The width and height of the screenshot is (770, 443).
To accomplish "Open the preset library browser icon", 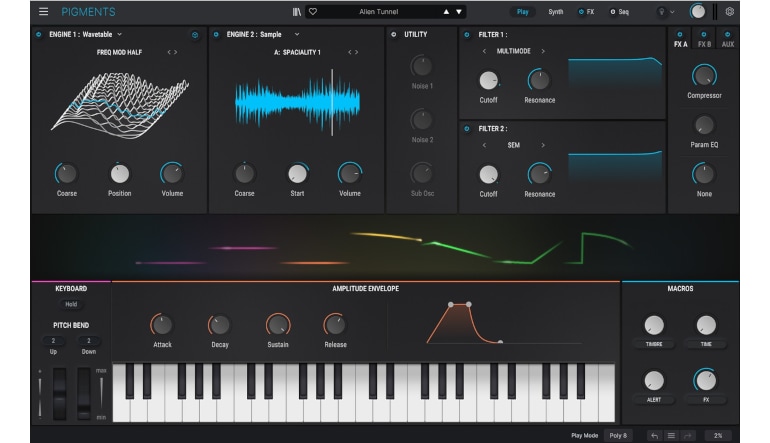I will pos(297,12).
